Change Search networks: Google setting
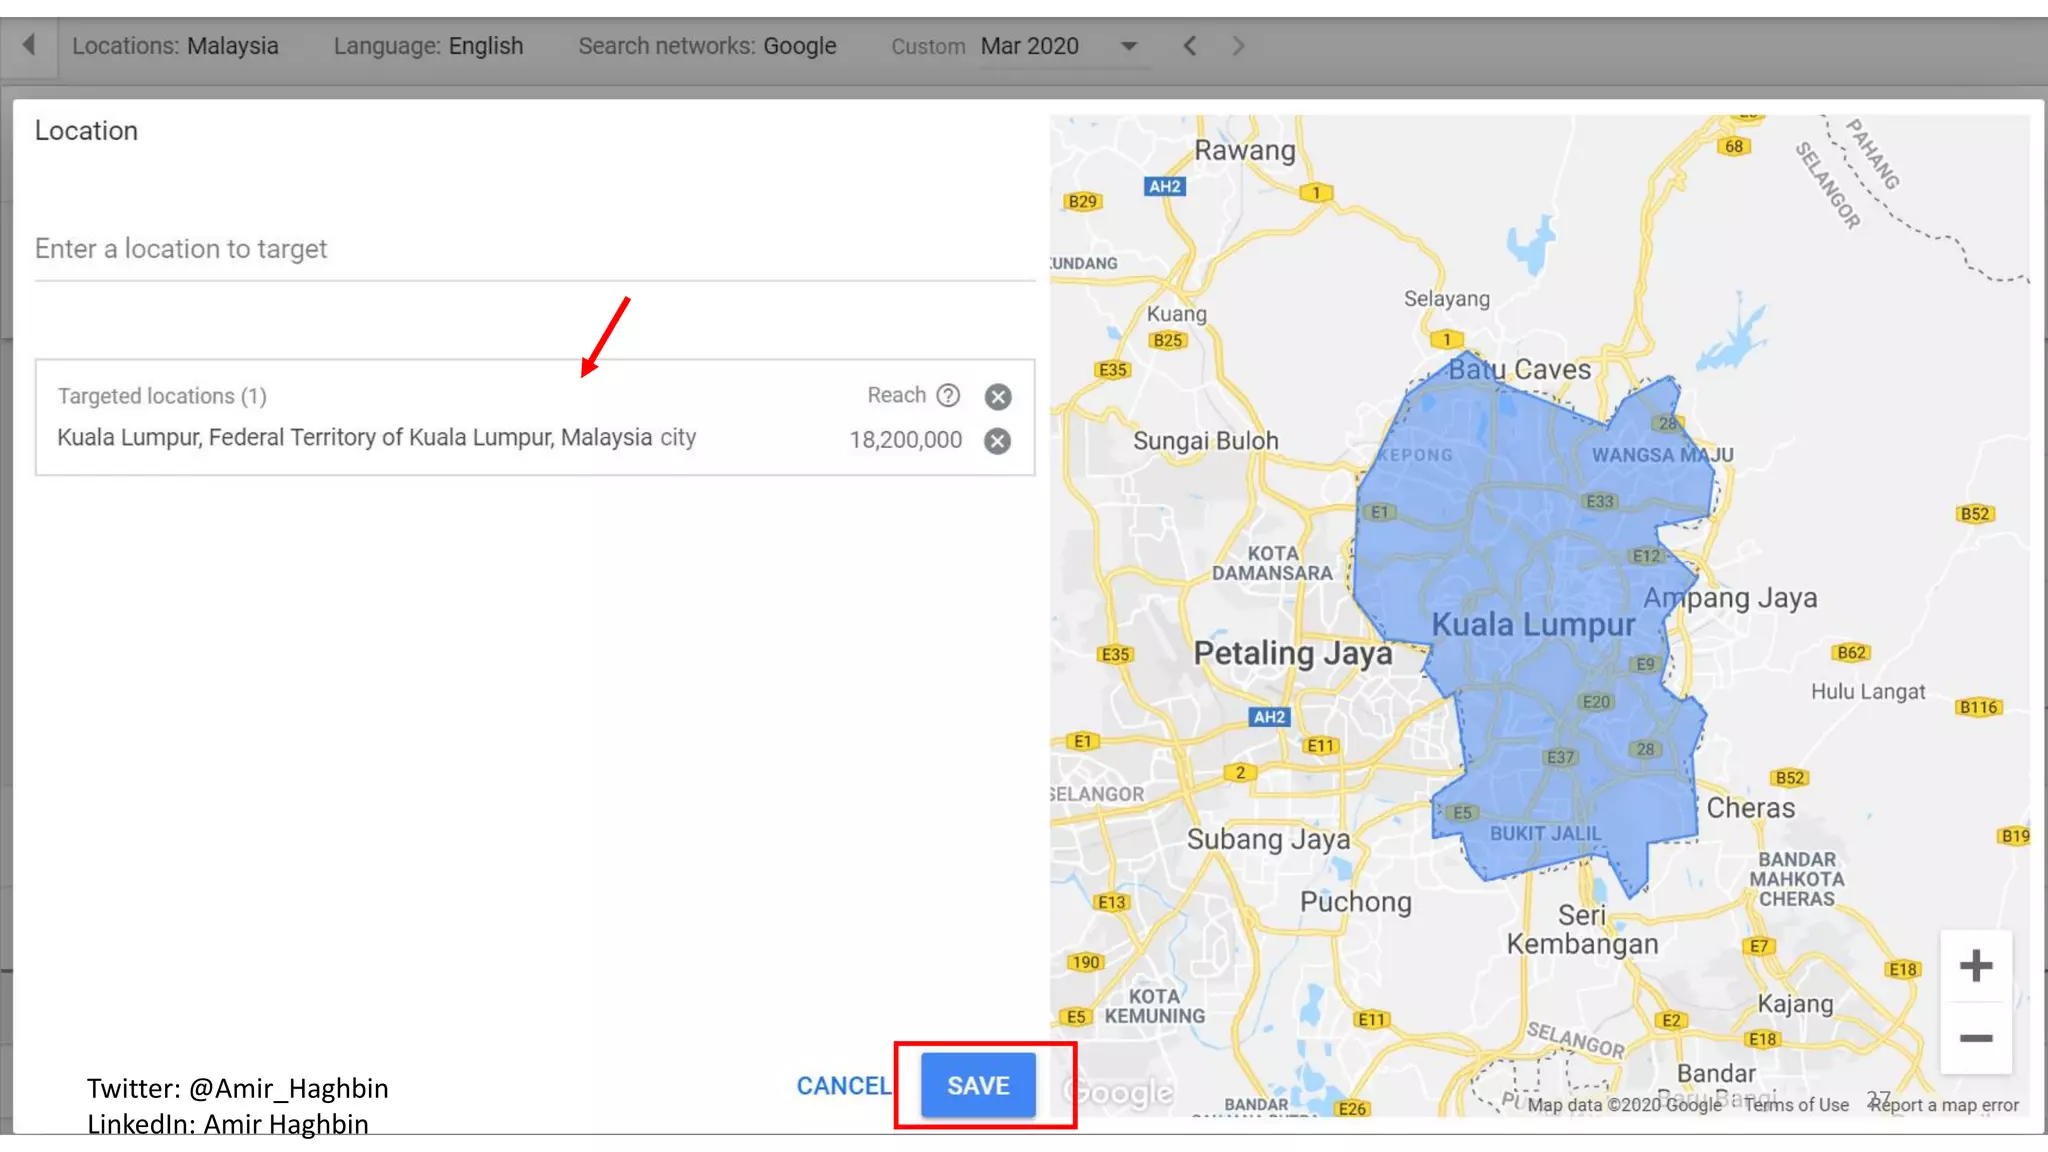 coord(707,46)
